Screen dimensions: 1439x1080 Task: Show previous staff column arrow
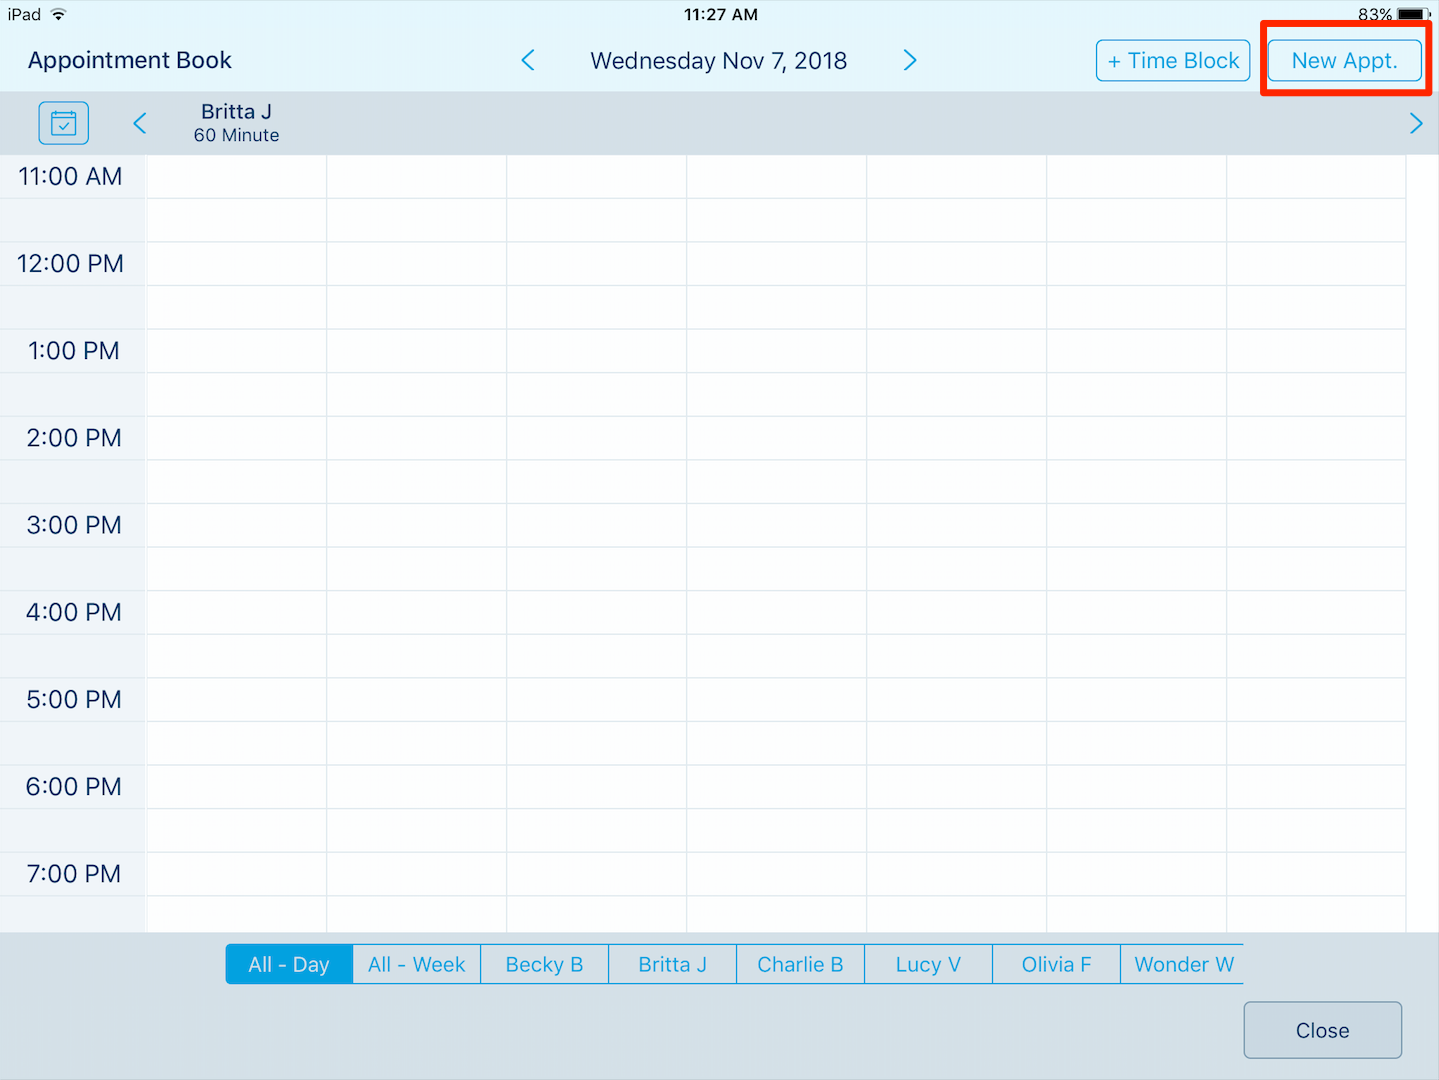[x=140, y=123]
